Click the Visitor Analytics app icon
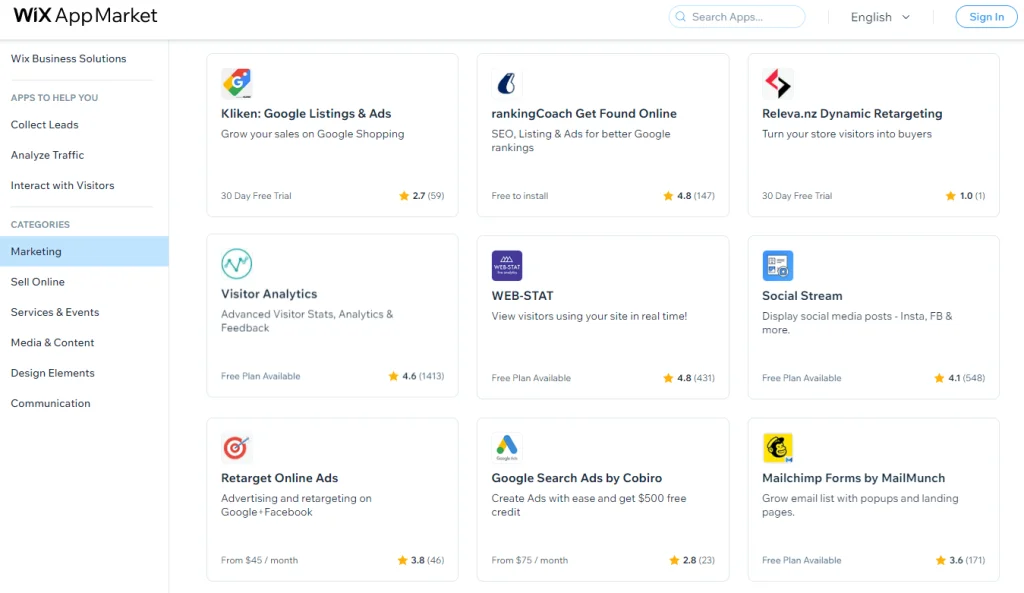The image size is (1024, 593). pyautogui.click(x=236, y=264)
